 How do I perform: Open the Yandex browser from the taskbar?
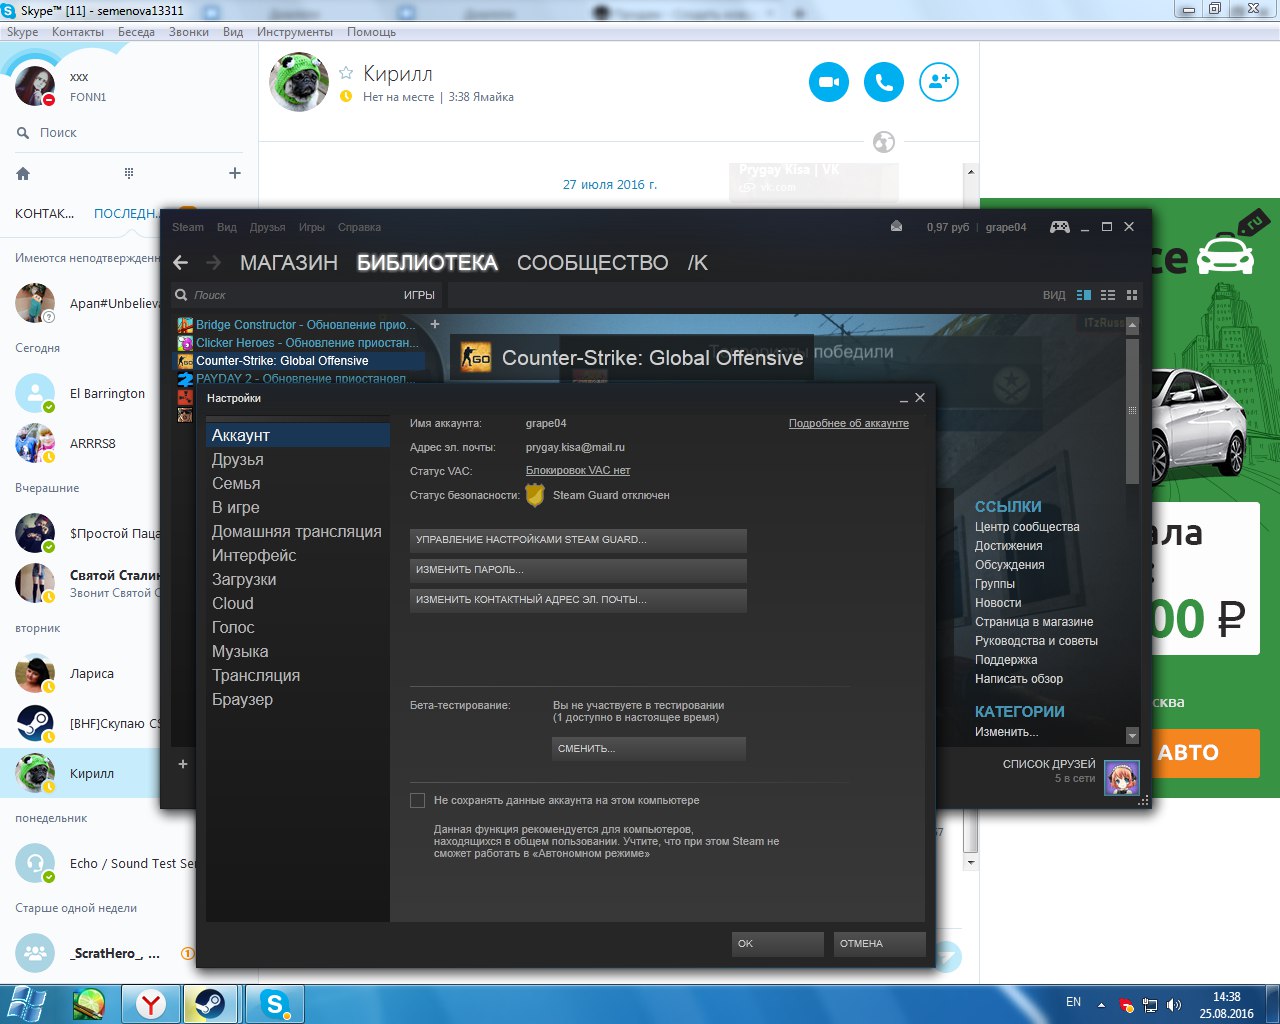[x=151, y=1004]
